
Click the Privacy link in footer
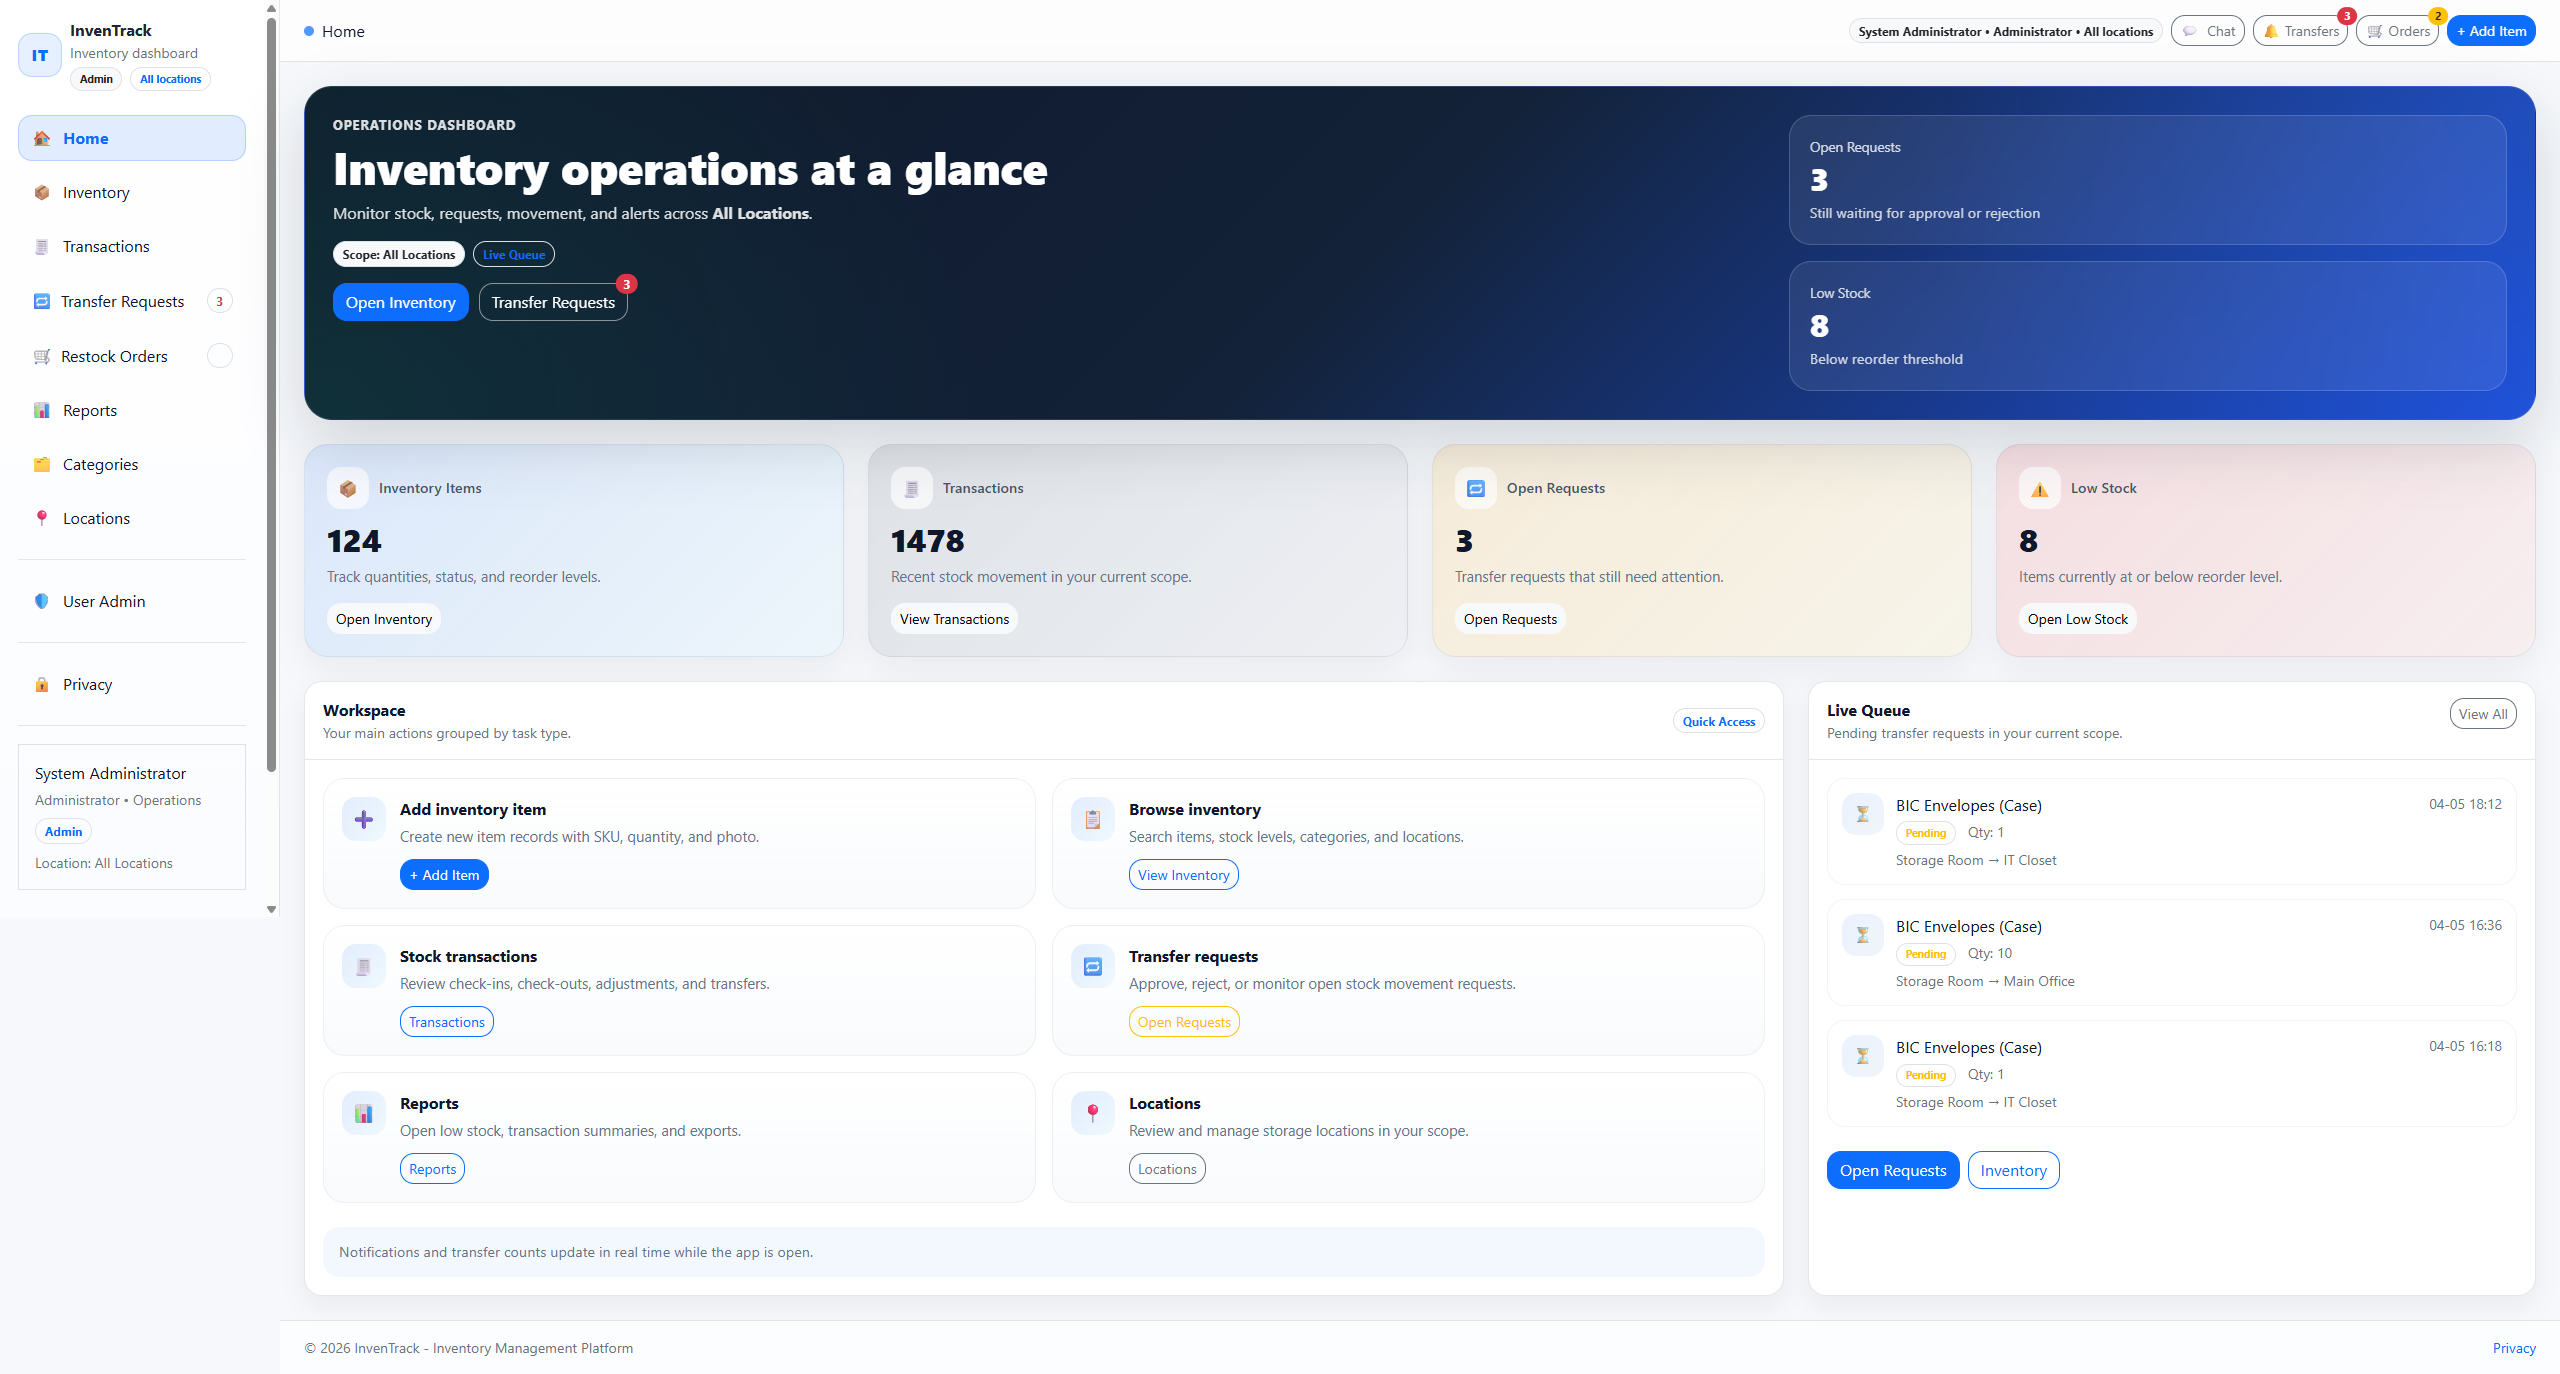click(x=2513, y=1348)
